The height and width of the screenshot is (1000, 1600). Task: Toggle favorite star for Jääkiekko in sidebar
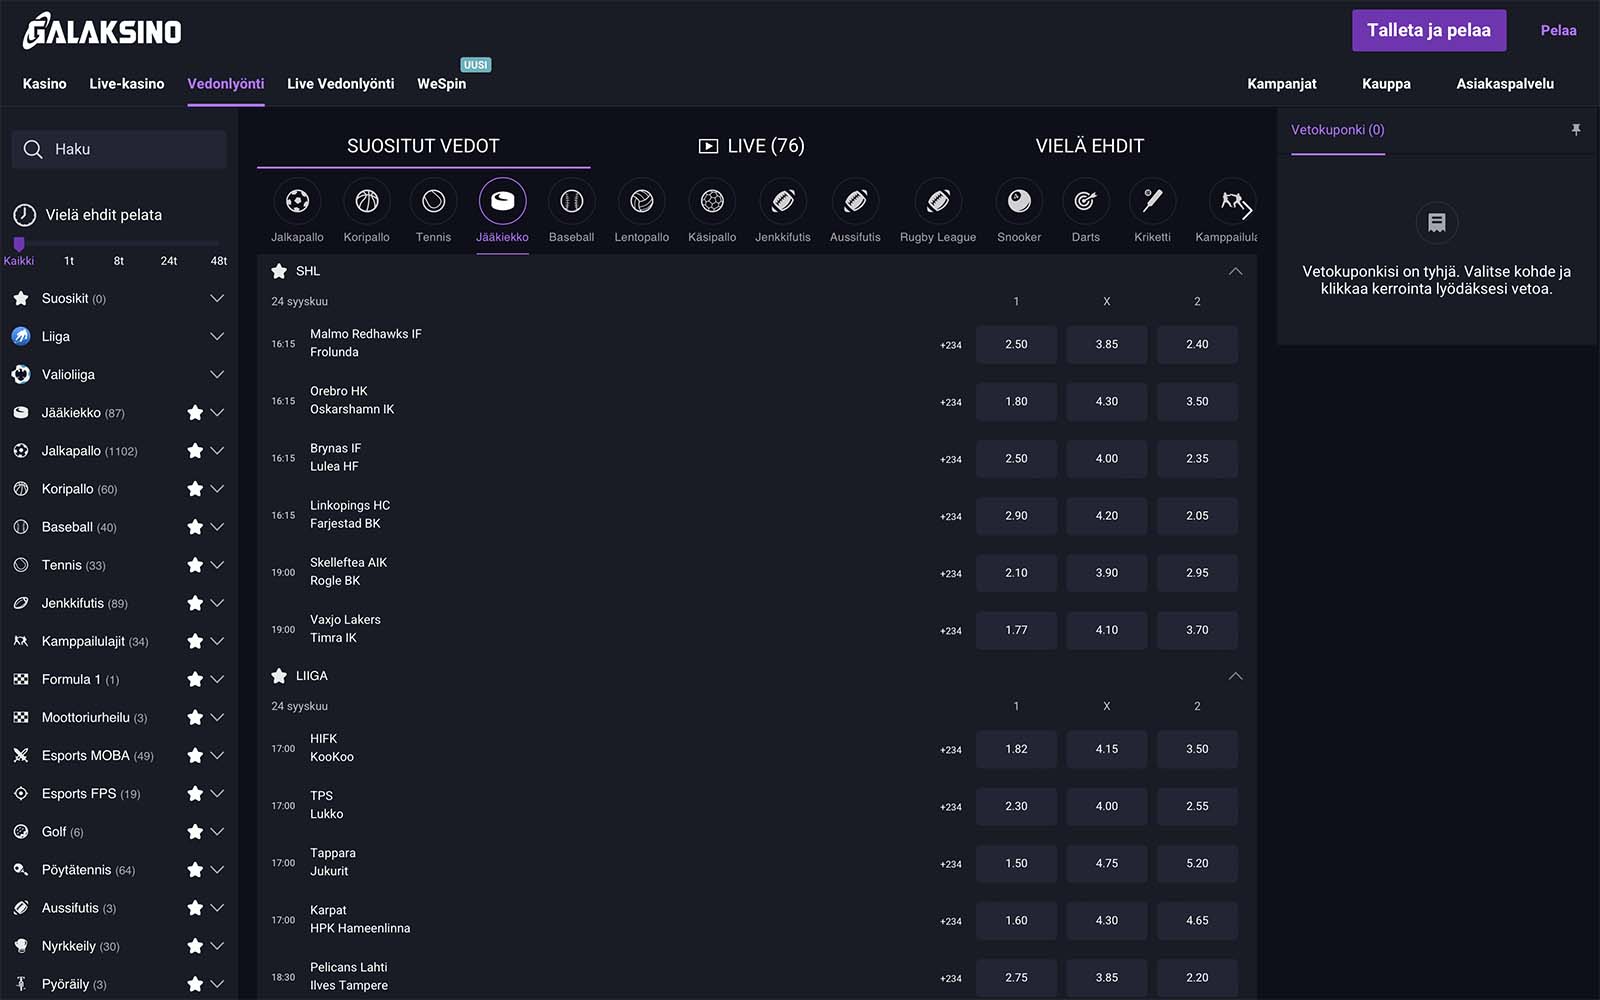pos(195,413)
